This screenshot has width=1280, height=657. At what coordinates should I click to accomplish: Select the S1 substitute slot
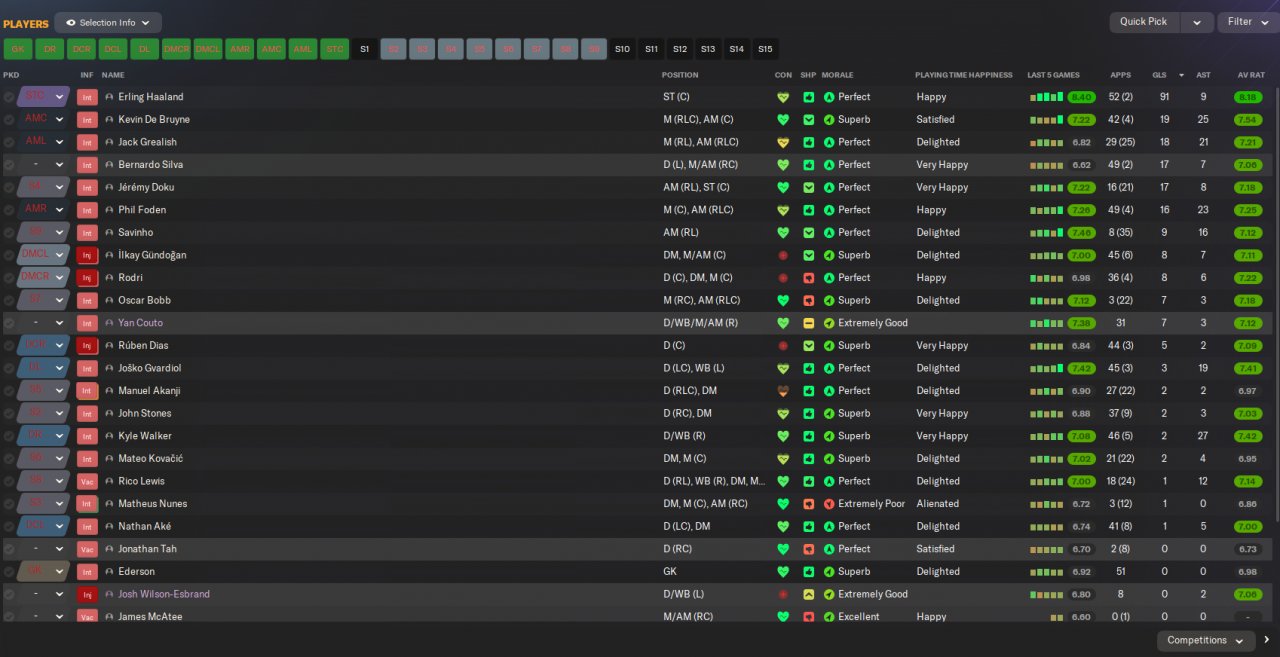pyautogui.click(x=364, y=48)
